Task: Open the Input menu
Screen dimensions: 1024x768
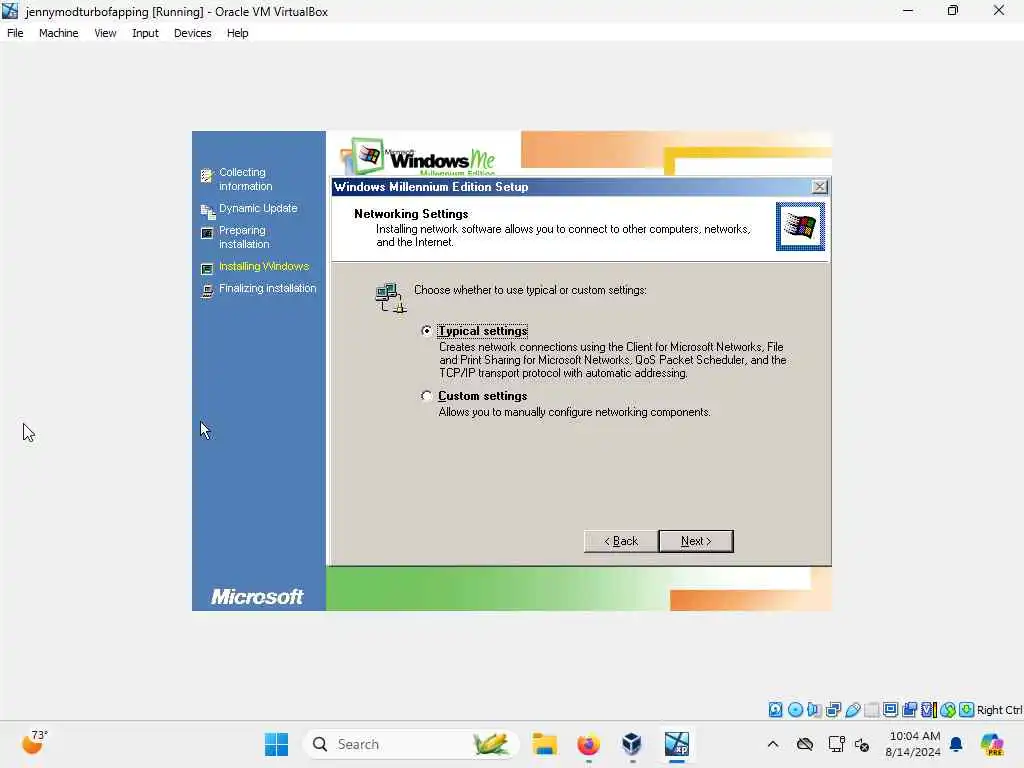Action: [145, 33]
